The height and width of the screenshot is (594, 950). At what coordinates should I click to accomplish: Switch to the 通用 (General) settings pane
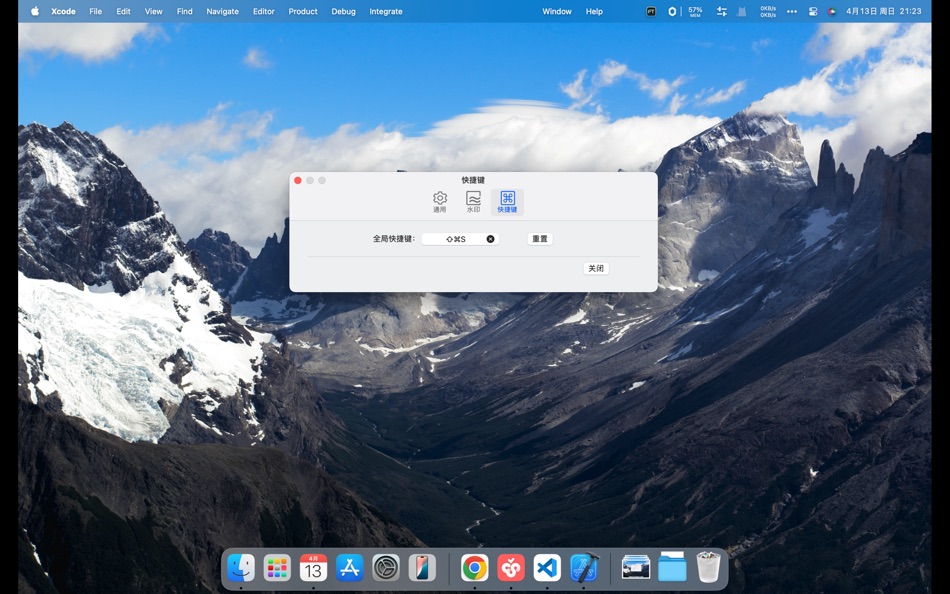440,199
